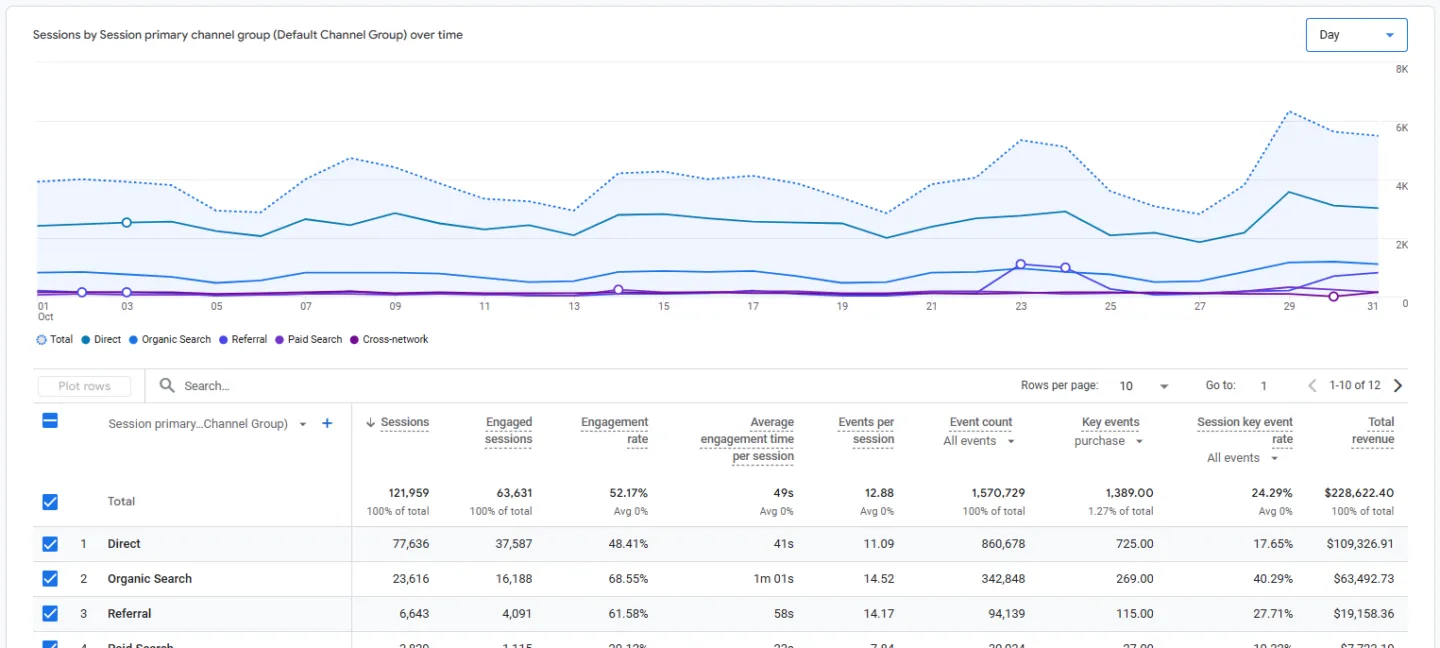Open the Day time granularity dropdown
This screenshot has width=1440, height=648.
click(1356, 33)
